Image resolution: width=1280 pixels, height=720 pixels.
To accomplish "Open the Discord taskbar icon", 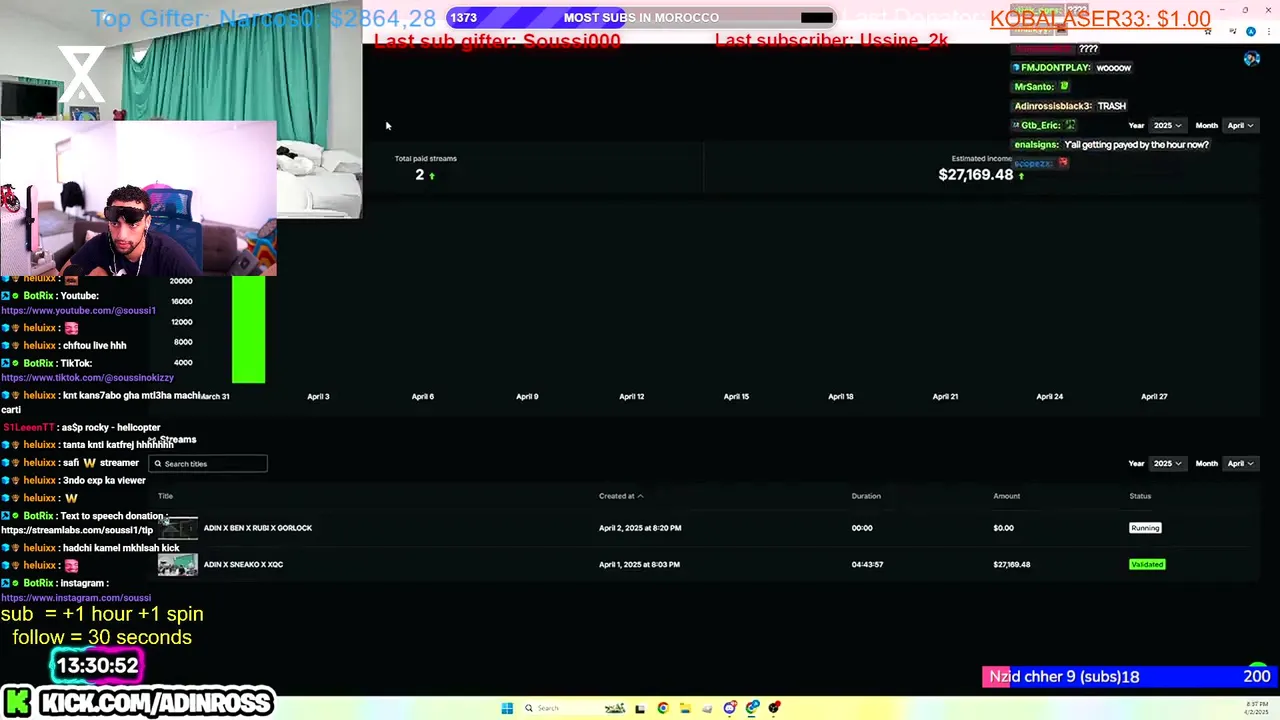I will pyautogui.click(x=730, y=708).
